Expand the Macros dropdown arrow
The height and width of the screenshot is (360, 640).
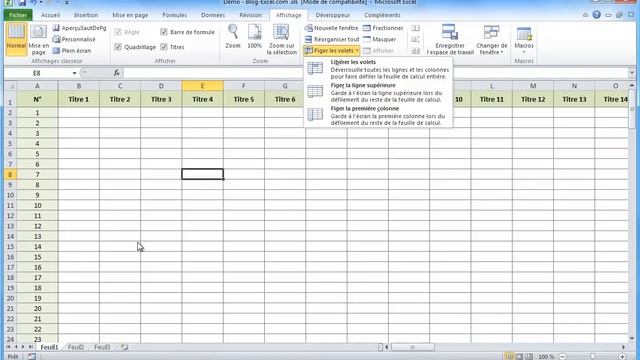tap(524, 52)
